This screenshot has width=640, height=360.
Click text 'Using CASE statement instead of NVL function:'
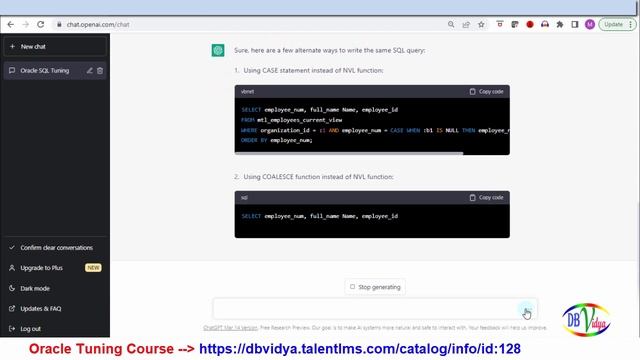313,71
